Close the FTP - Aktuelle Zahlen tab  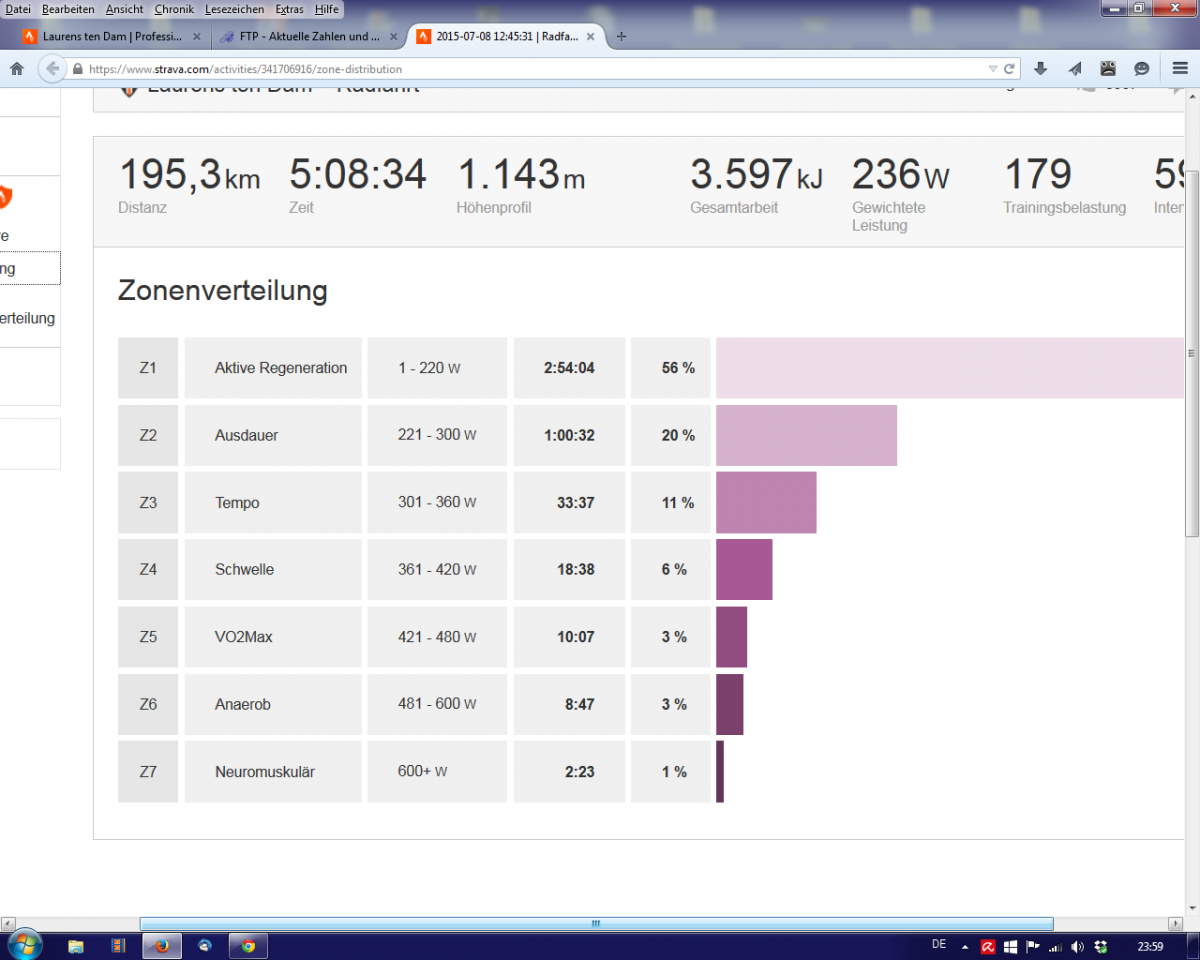pyautogui.click(x=393, y=36)
